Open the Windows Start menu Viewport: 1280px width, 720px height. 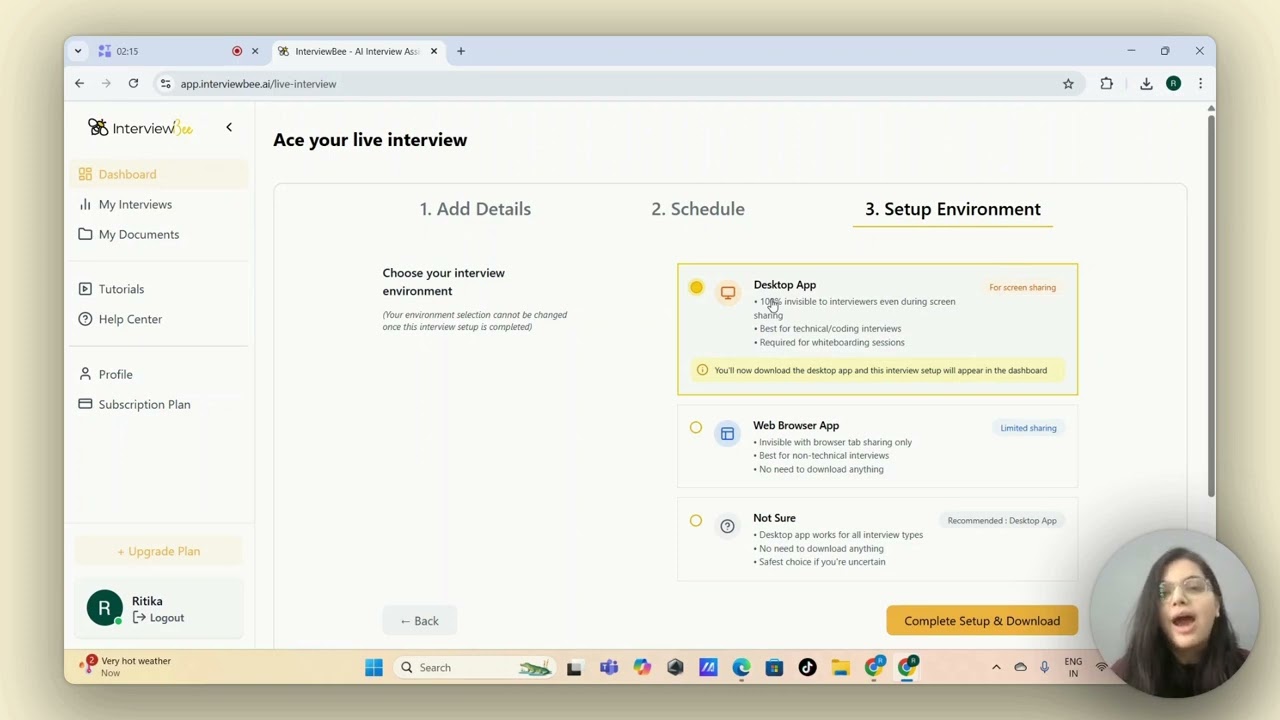tap(374, 667)
